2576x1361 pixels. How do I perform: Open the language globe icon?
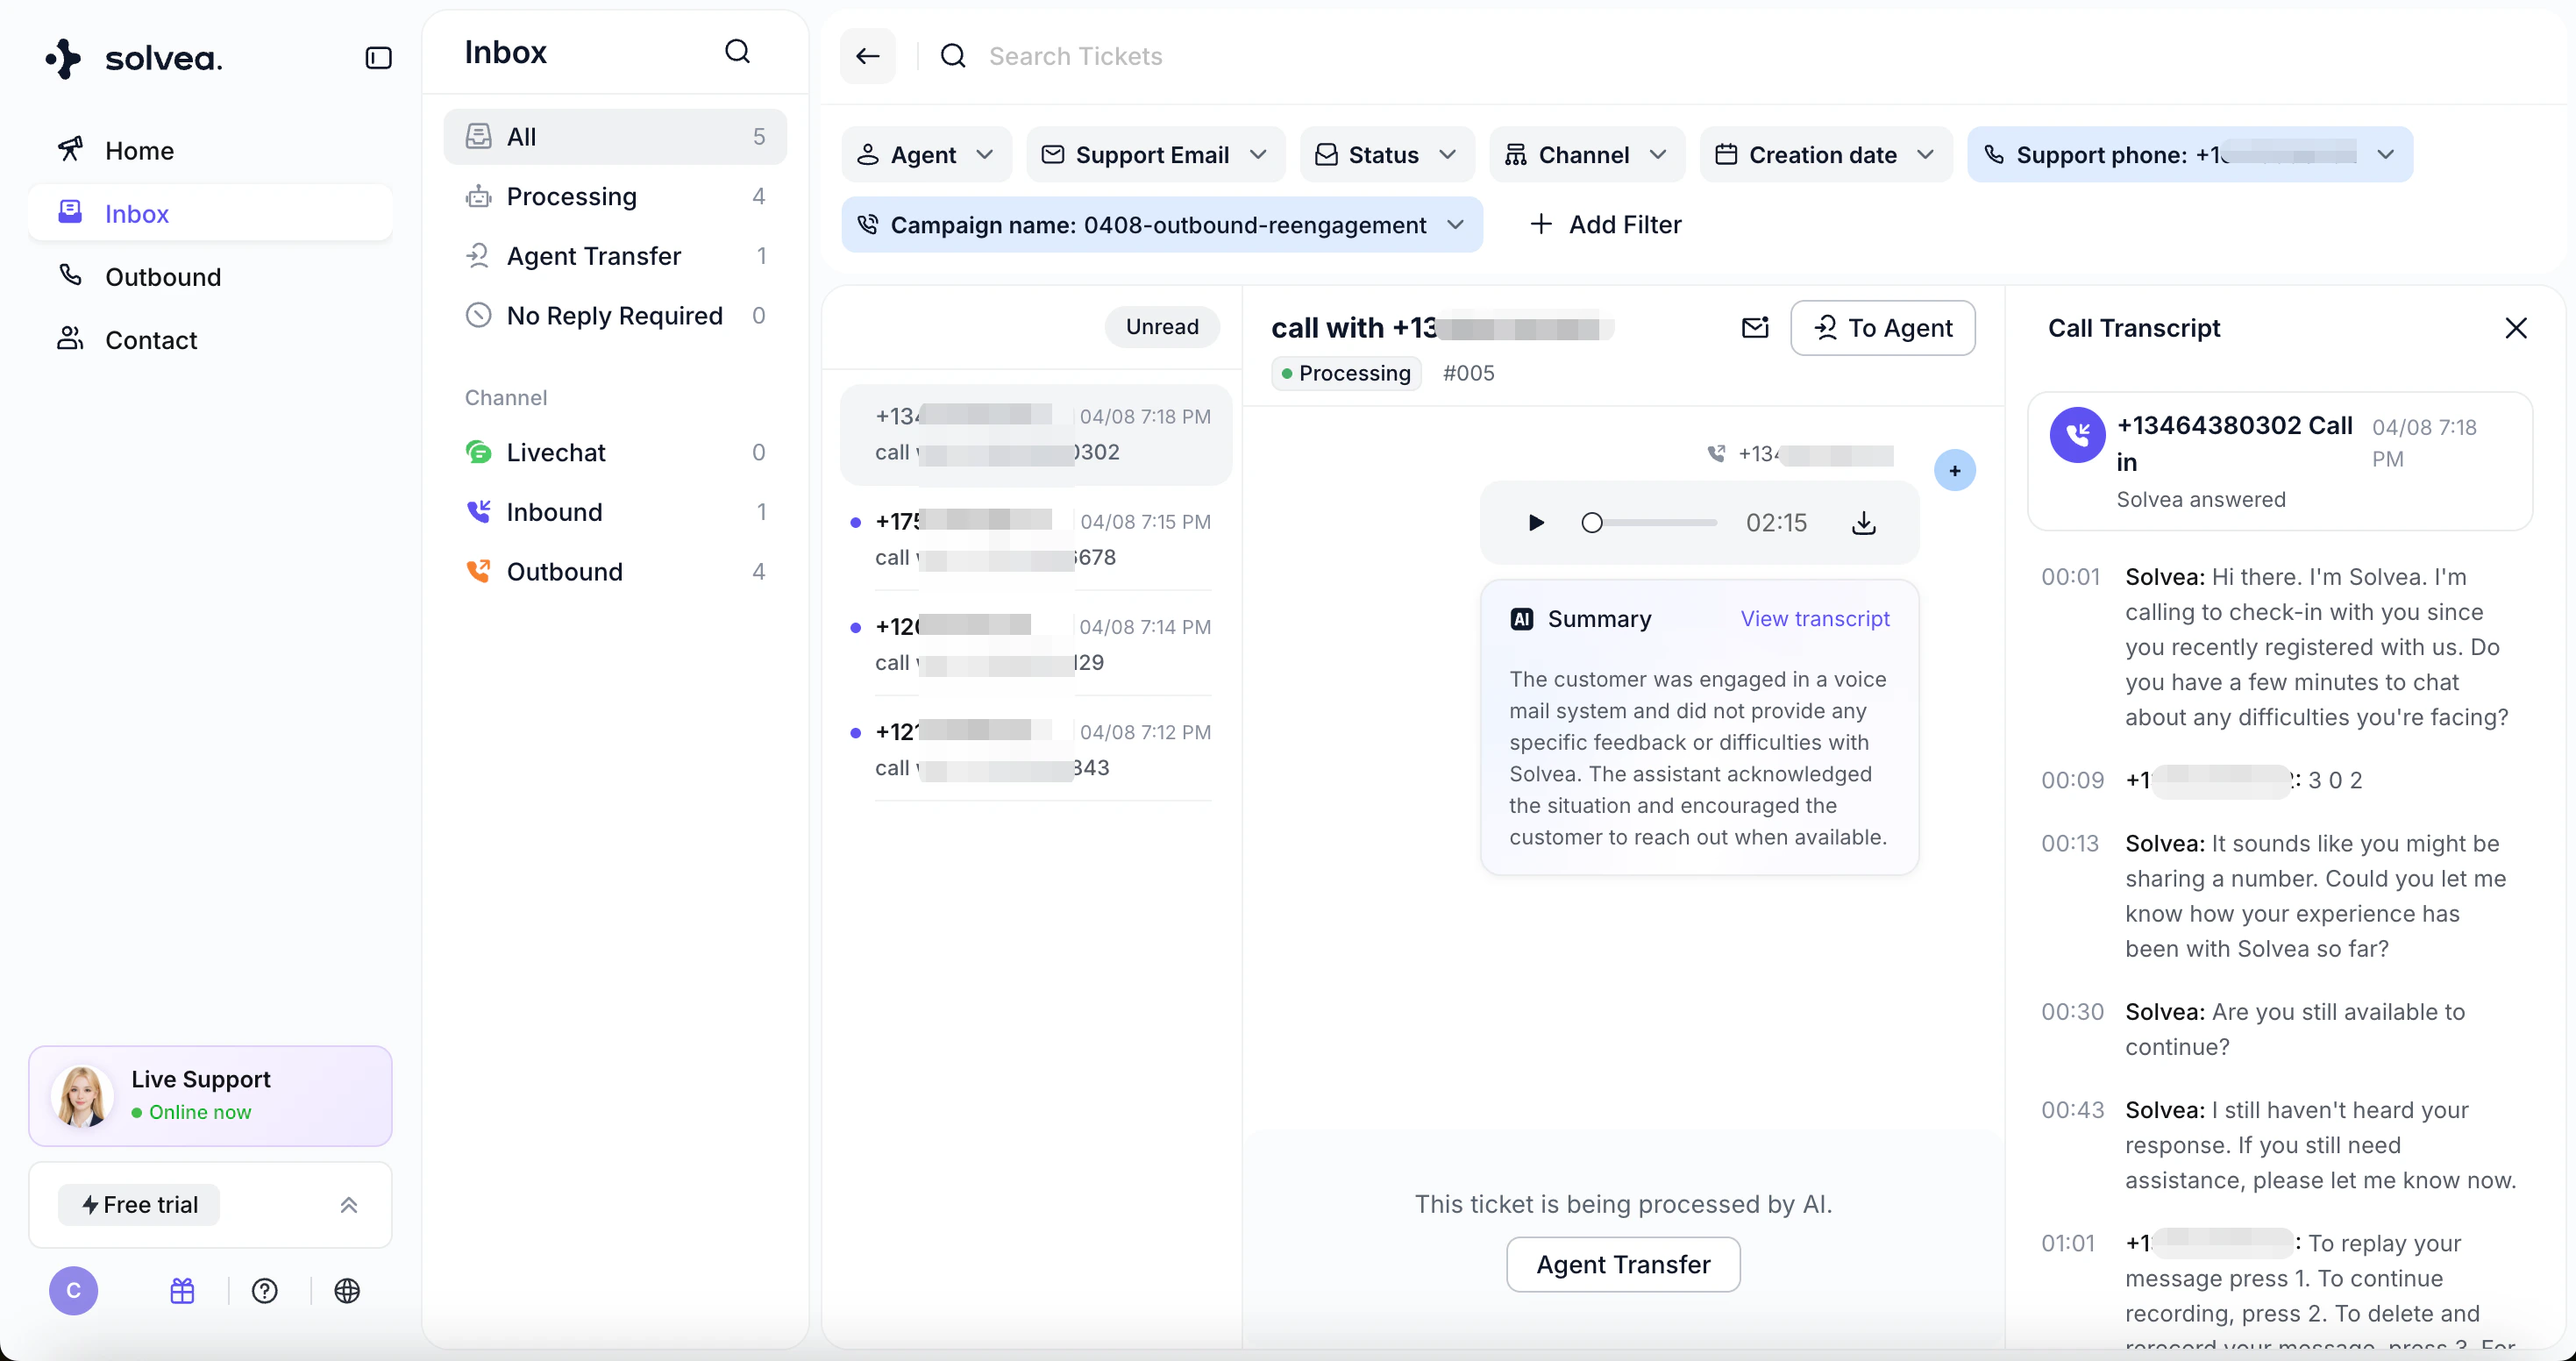click(x=347, y=1291)
